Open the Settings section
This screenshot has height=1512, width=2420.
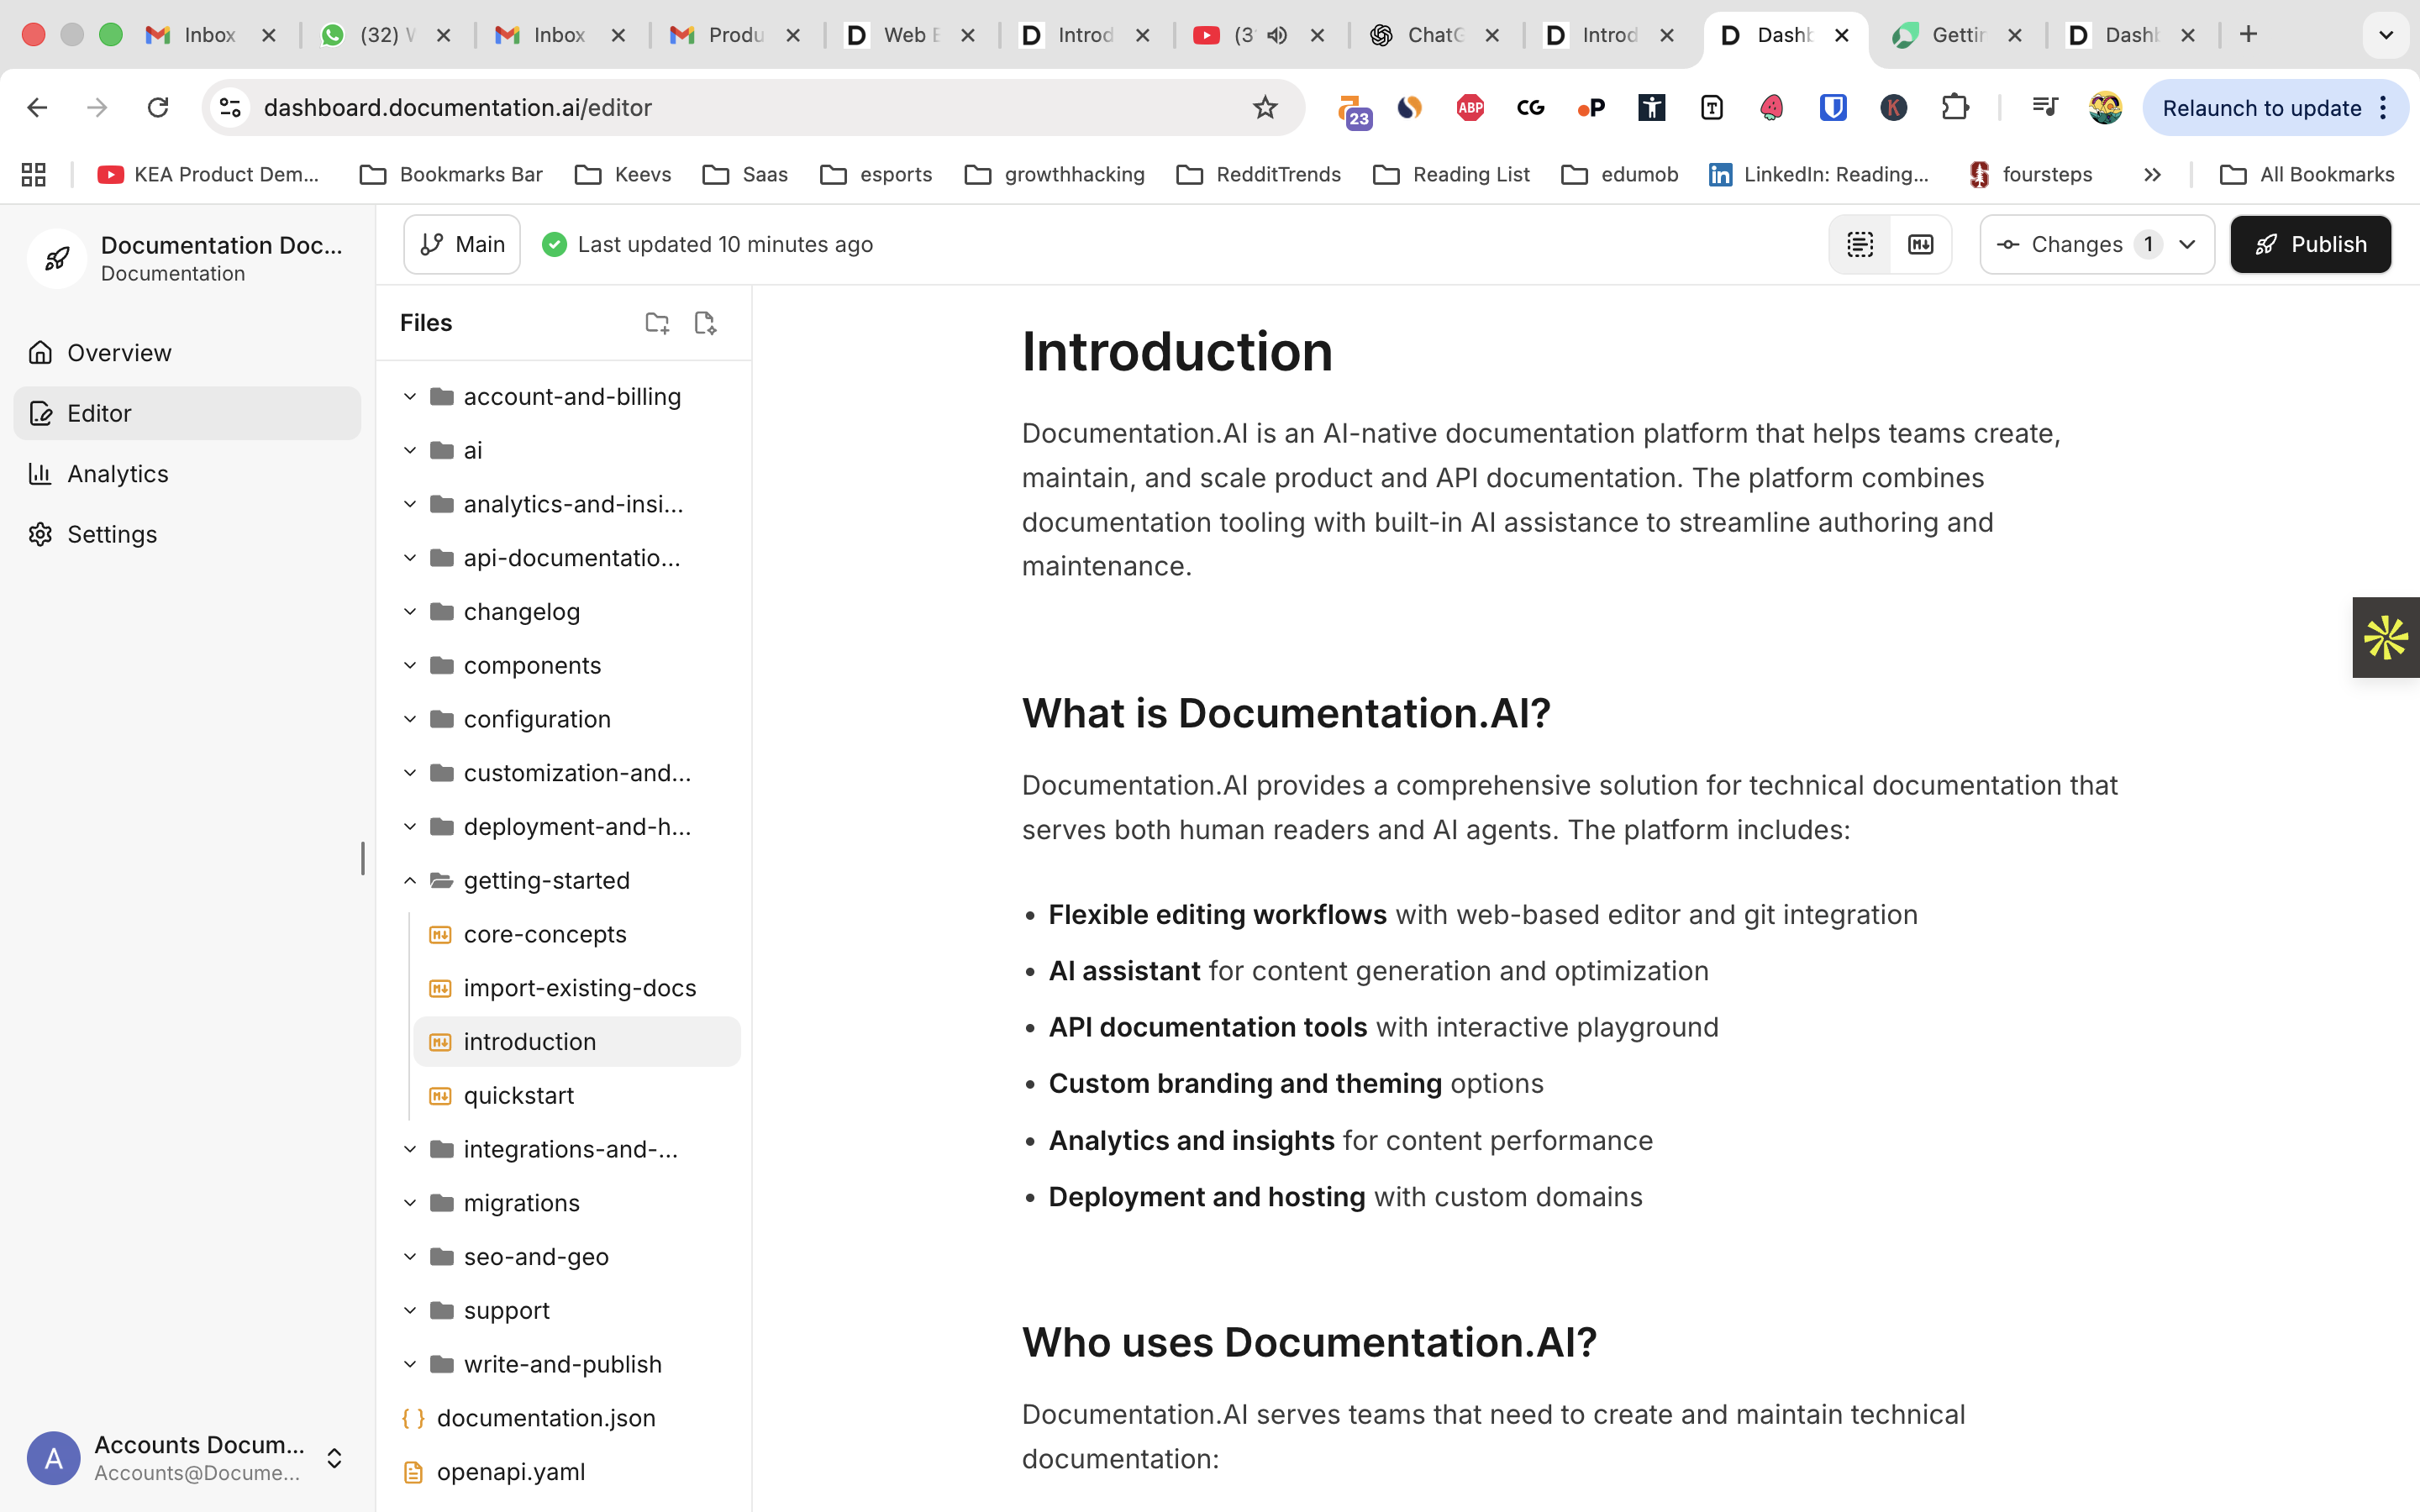(x=111, y=534)
